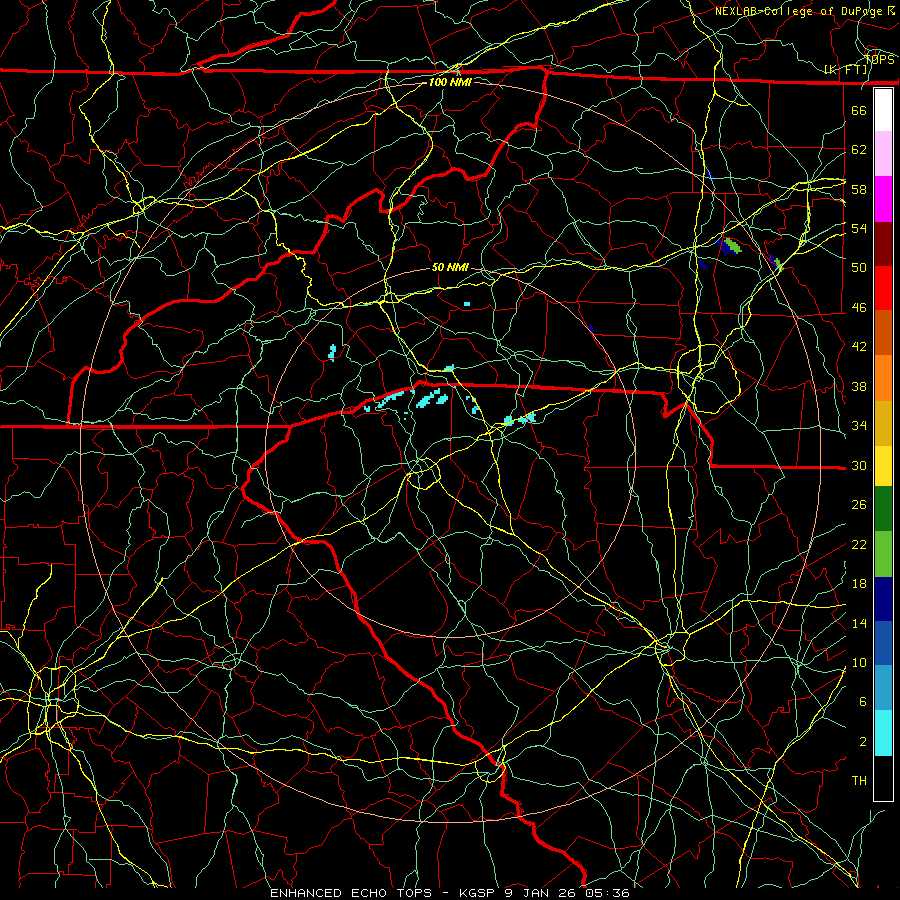Click the 'ENHANCED ECHO TOPS' product title
The image size is (900, 900).
pos(351,893)
